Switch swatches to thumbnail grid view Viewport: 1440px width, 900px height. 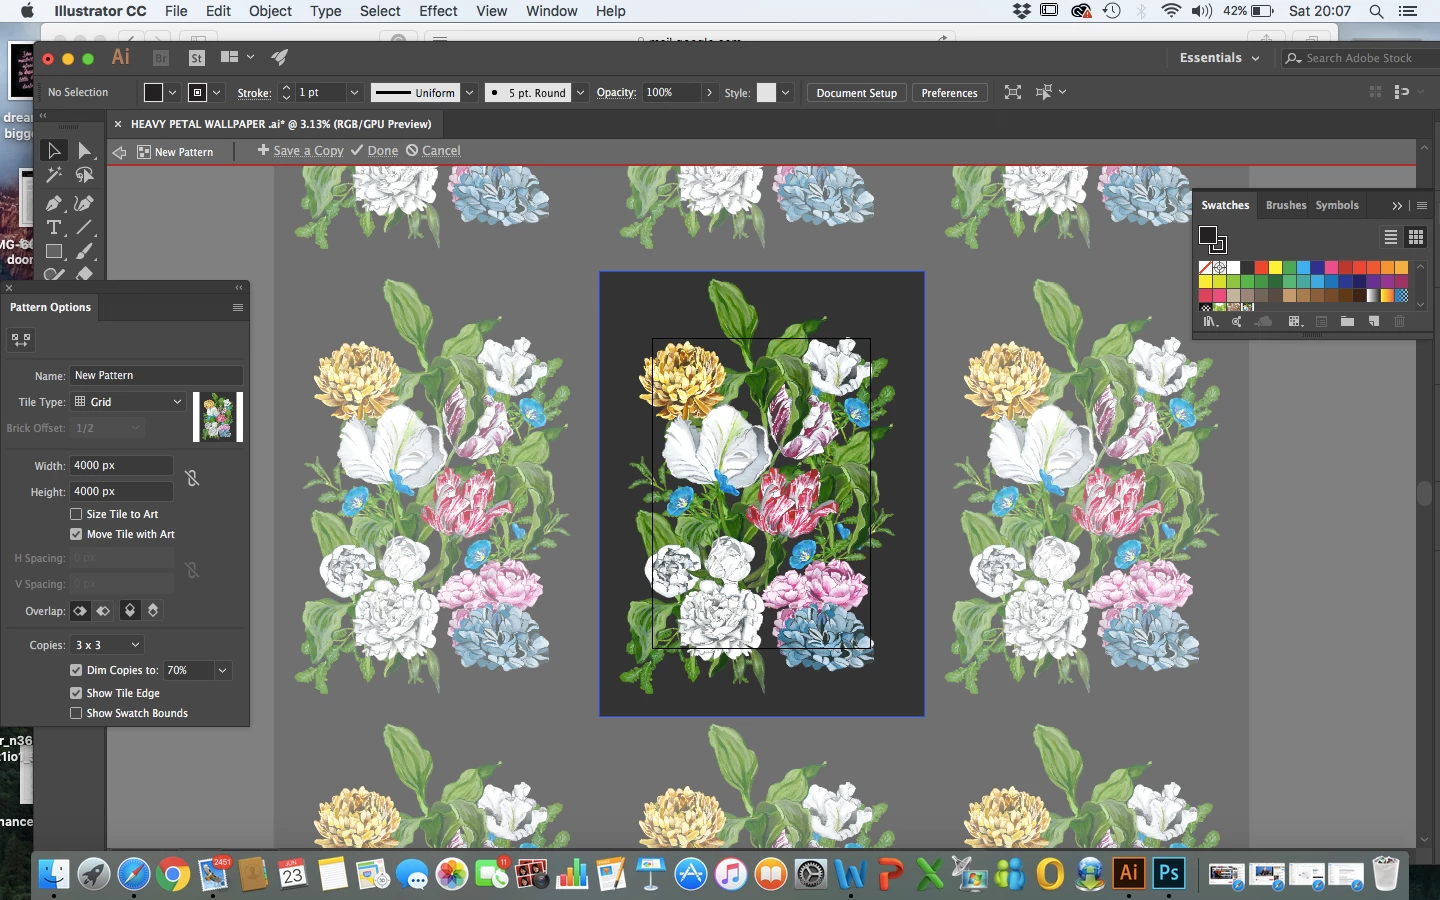pyautogui.click(x=1415, y=237)
